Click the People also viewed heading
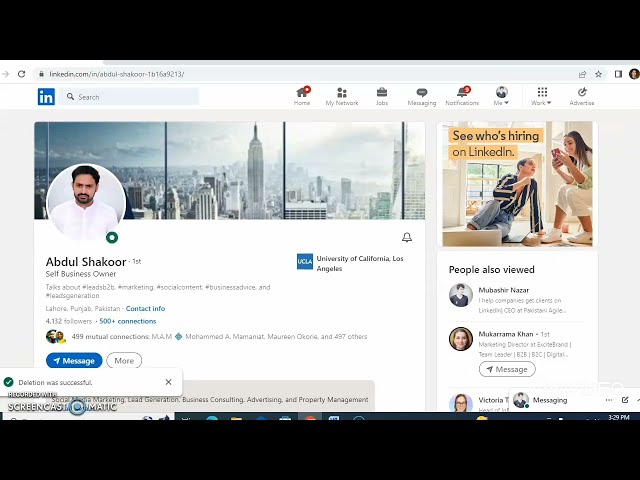 [x=491, y=270]
